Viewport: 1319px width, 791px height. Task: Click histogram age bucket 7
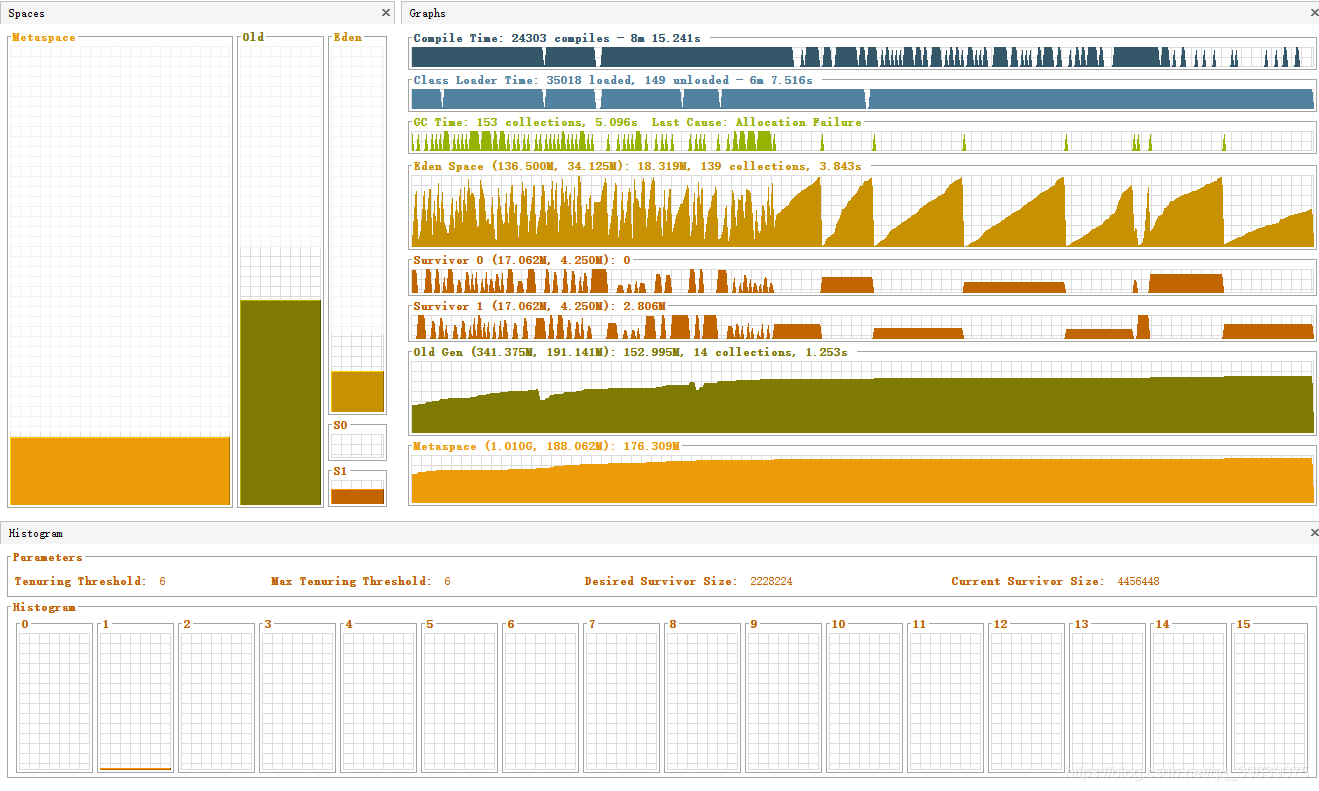pos(621,701)
